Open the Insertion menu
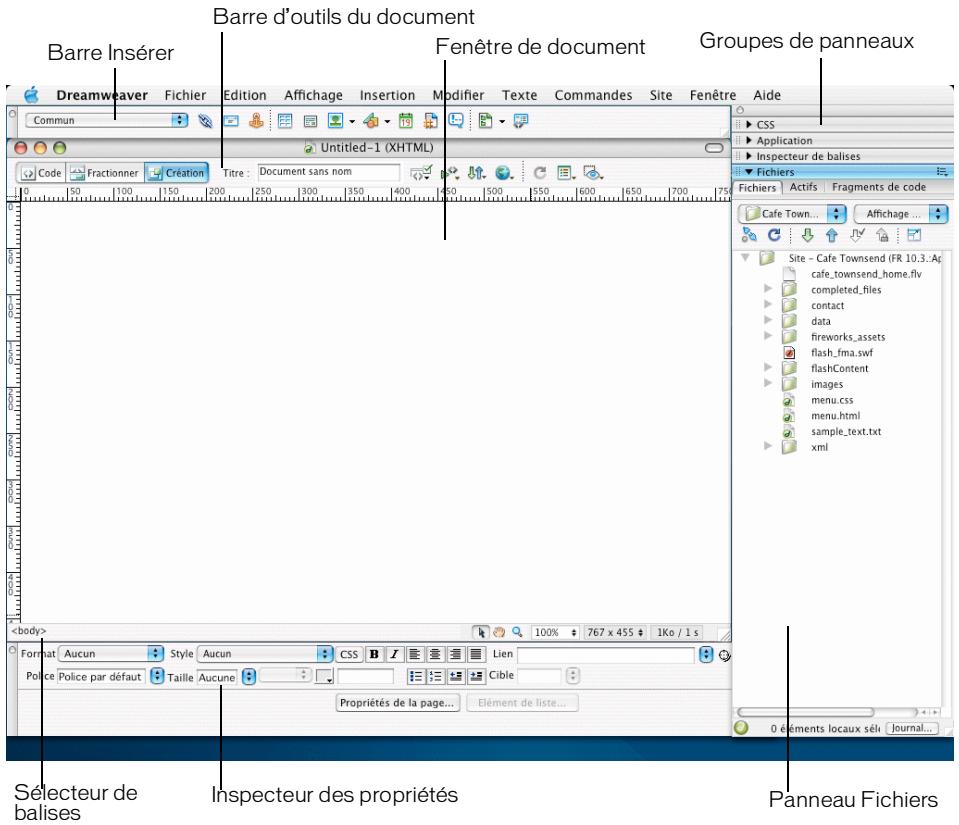 coord(387,95)
